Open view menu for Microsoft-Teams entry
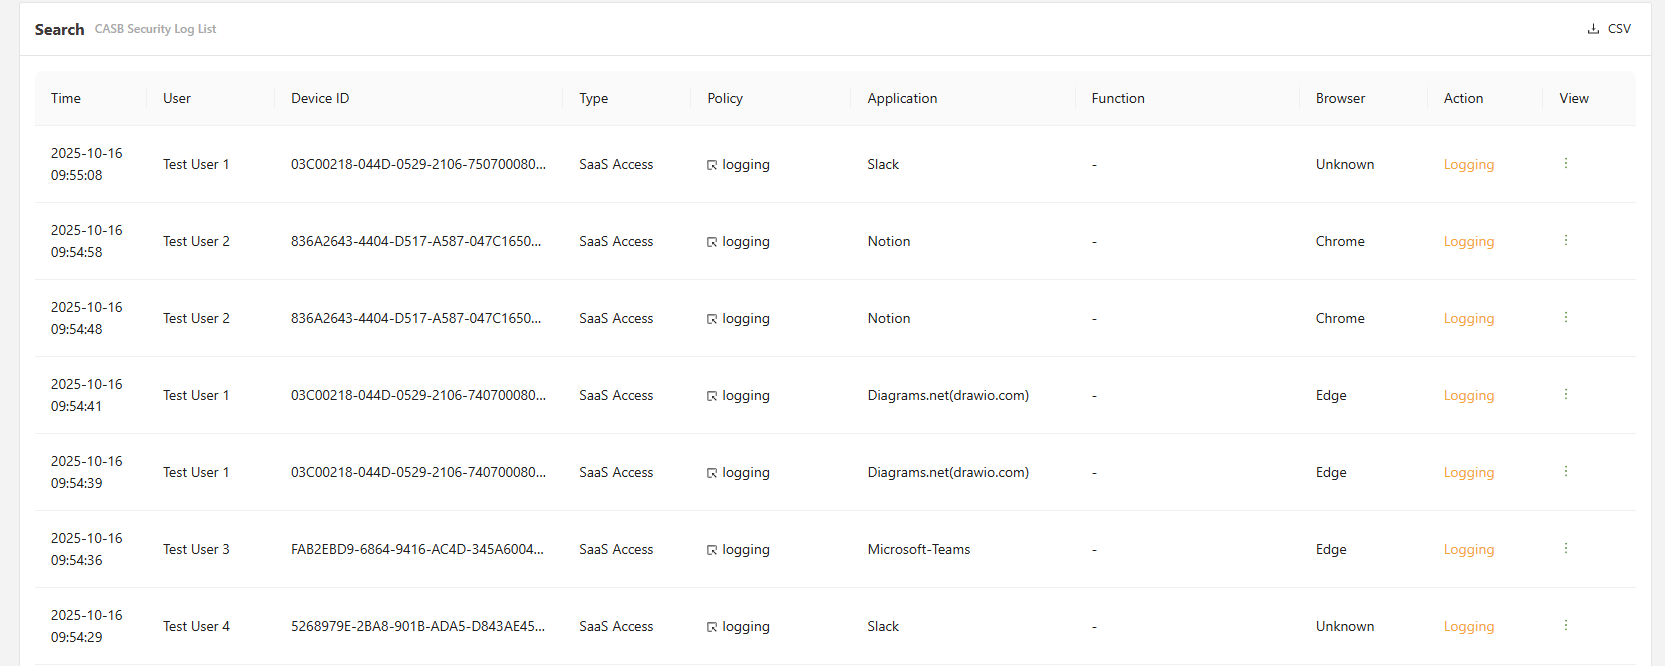 click(x=1566, y=548)
